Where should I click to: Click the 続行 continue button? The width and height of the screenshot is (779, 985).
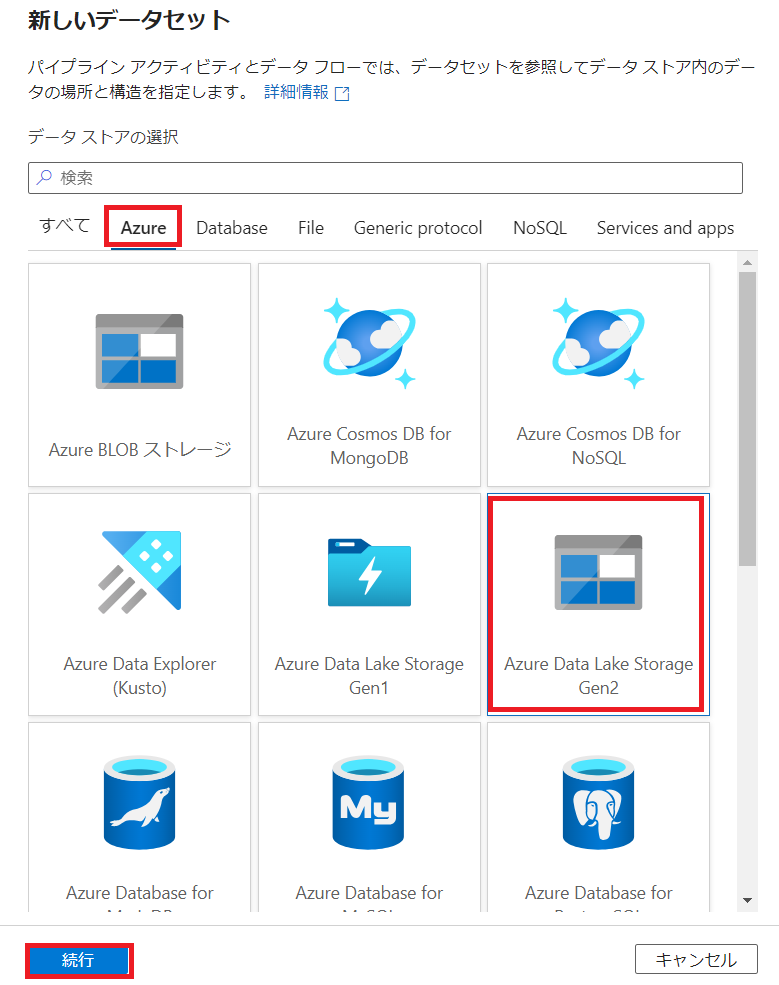(x=79, y=960)
